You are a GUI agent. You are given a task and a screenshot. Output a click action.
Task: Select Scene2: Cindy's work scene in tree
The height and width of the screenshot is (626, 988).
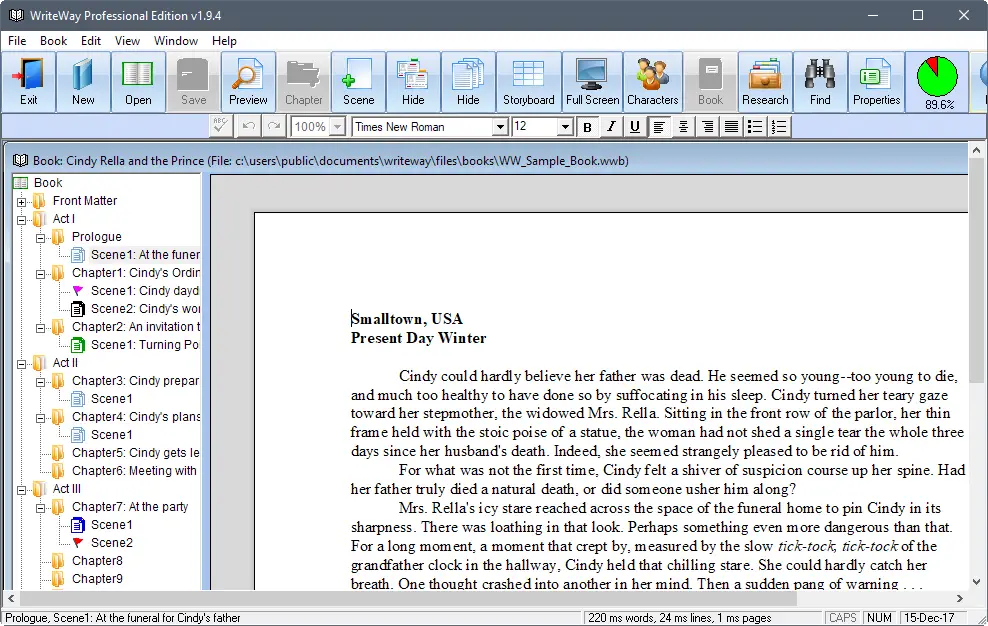pyautogui.click(x=145, y=309)
